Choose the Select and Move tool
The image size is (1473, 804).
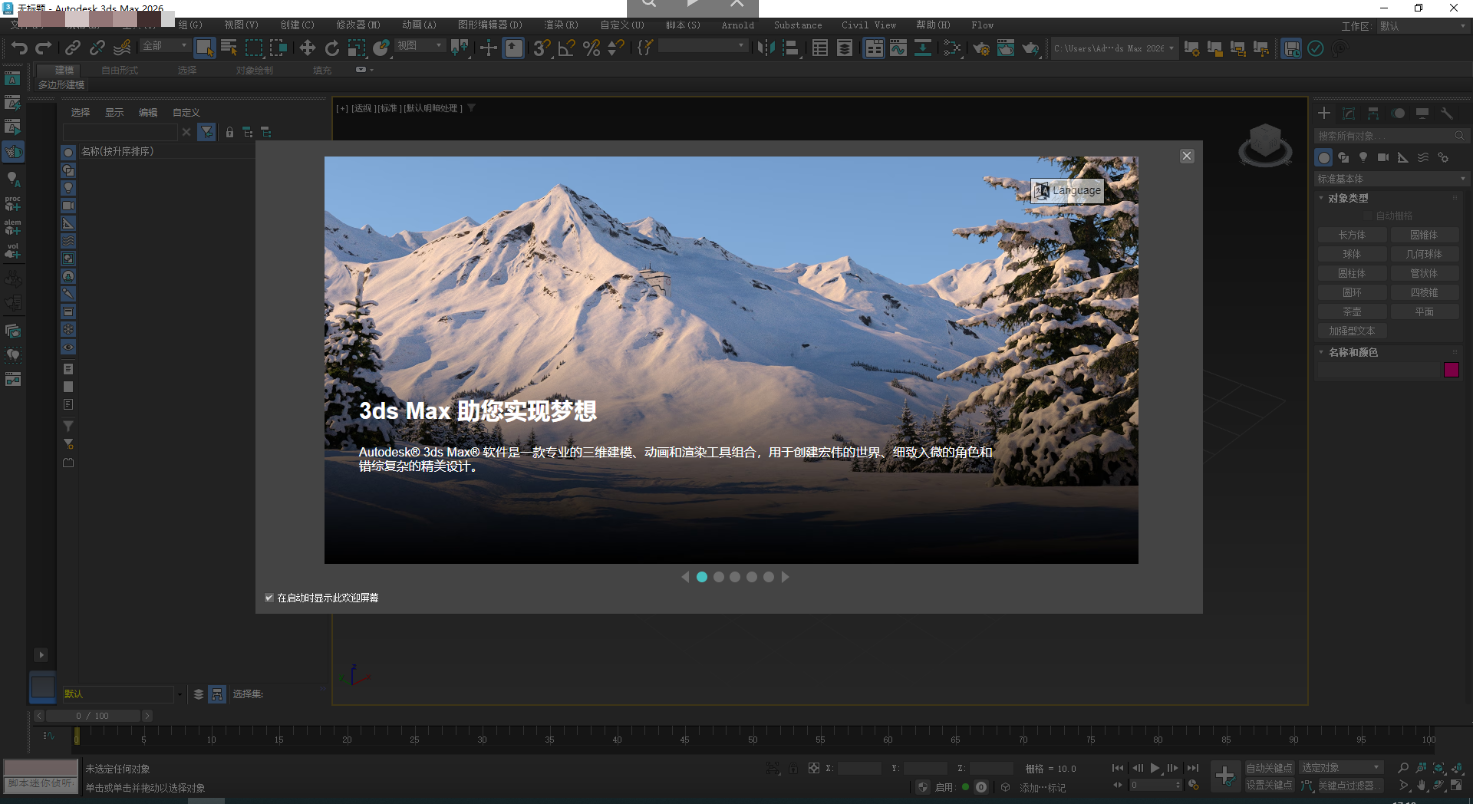point(308,47)
